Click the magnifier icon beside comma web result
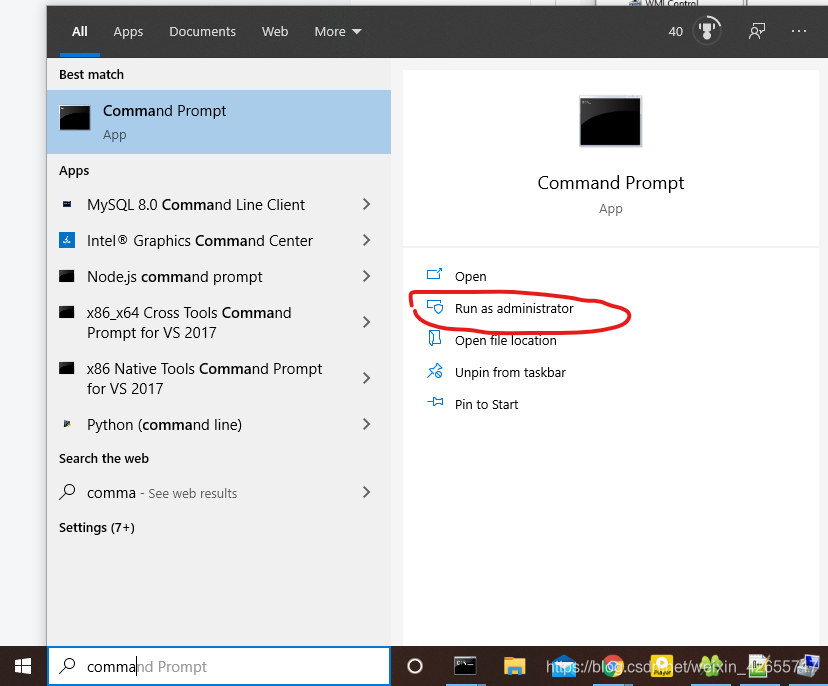 coord(67,492)
